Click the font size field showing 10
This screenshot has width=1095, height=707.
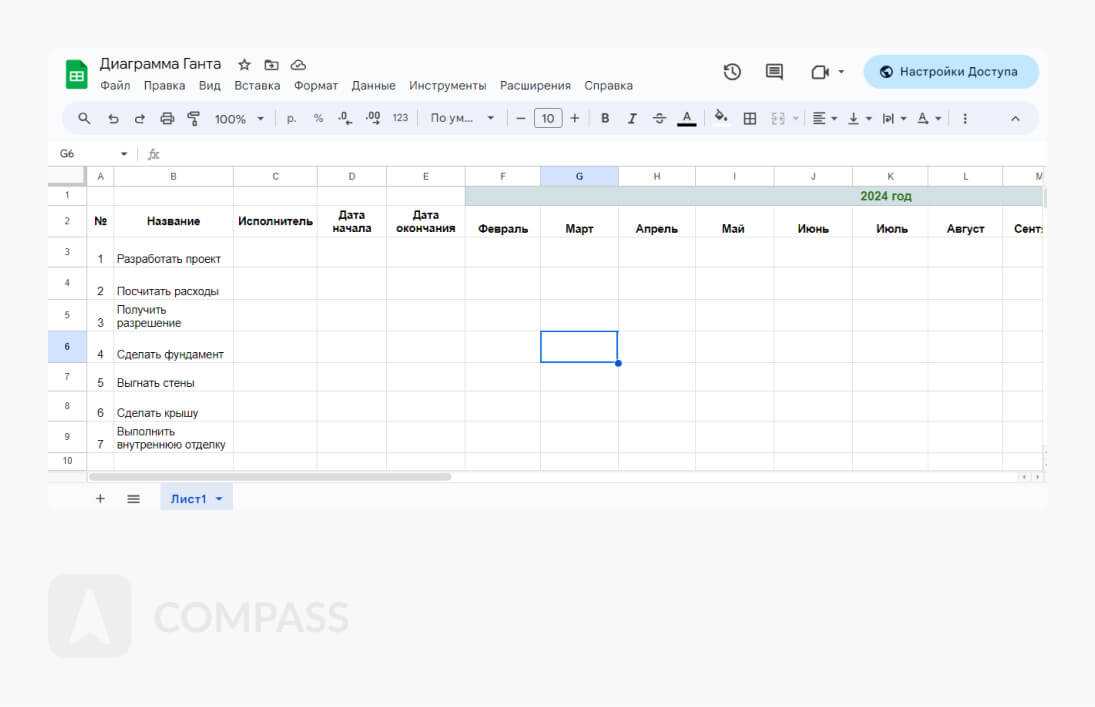[x=547, y=119]
